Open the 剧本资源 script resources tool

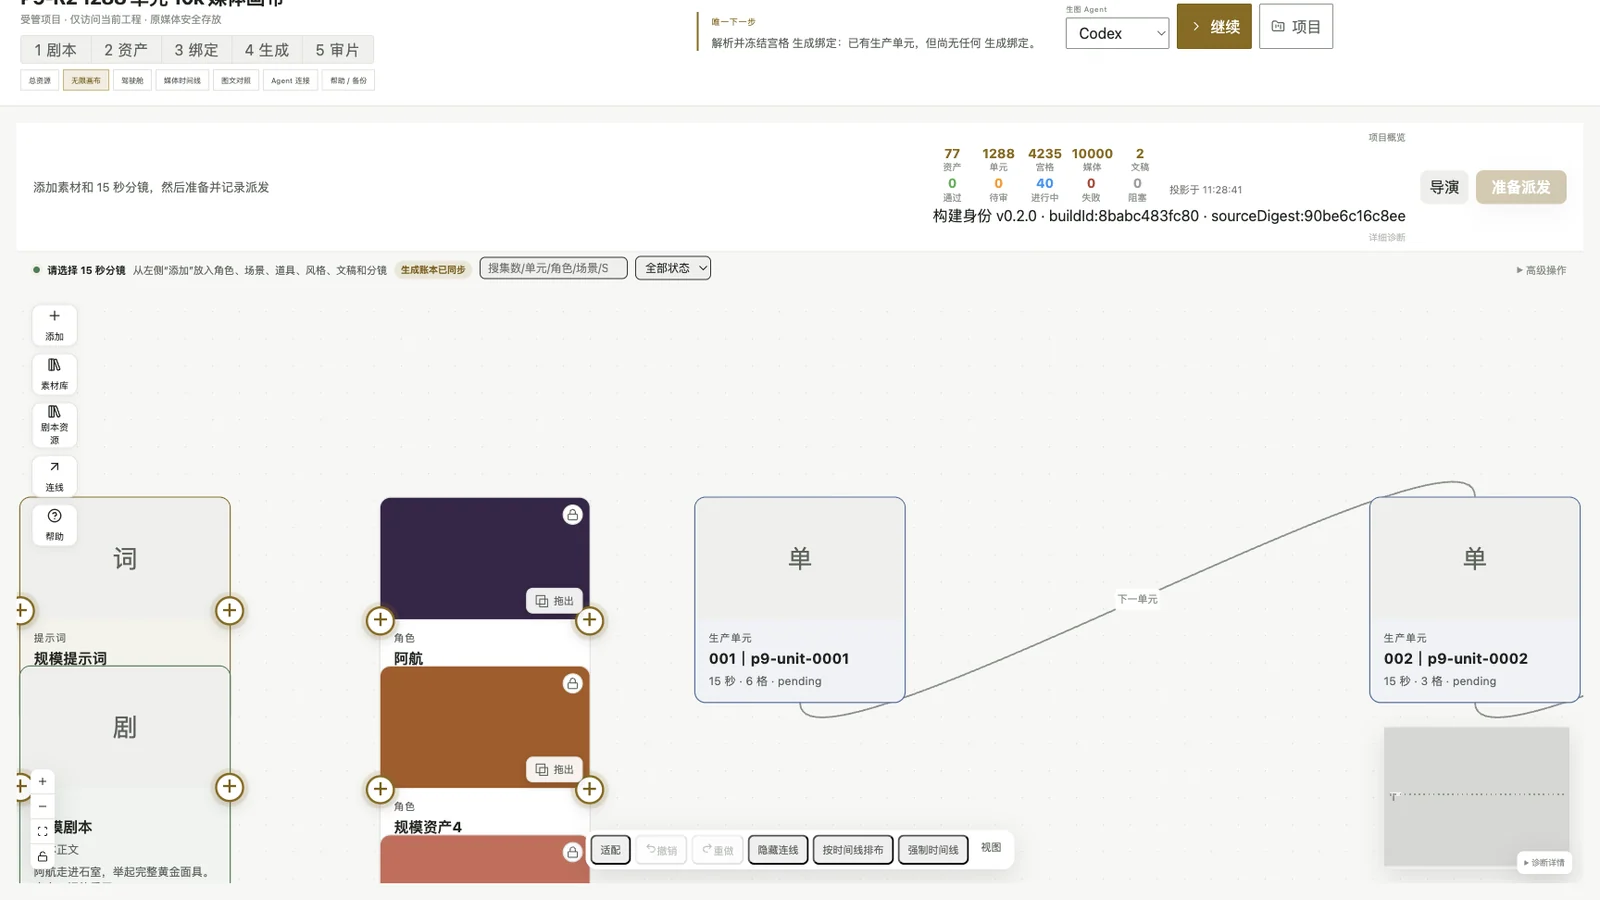[x=54, y=425]
